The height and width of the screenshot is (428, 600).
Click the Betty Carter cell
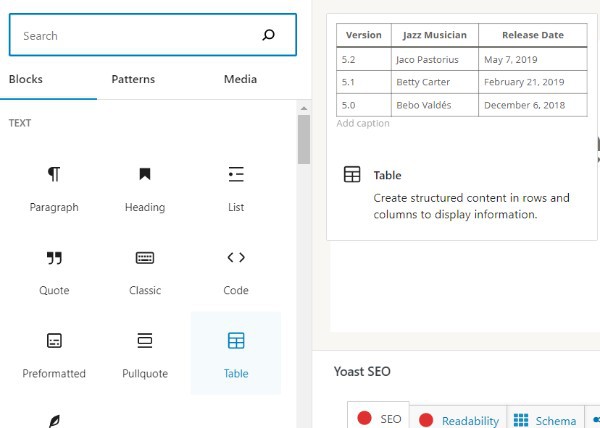click(x=435, y=82)
